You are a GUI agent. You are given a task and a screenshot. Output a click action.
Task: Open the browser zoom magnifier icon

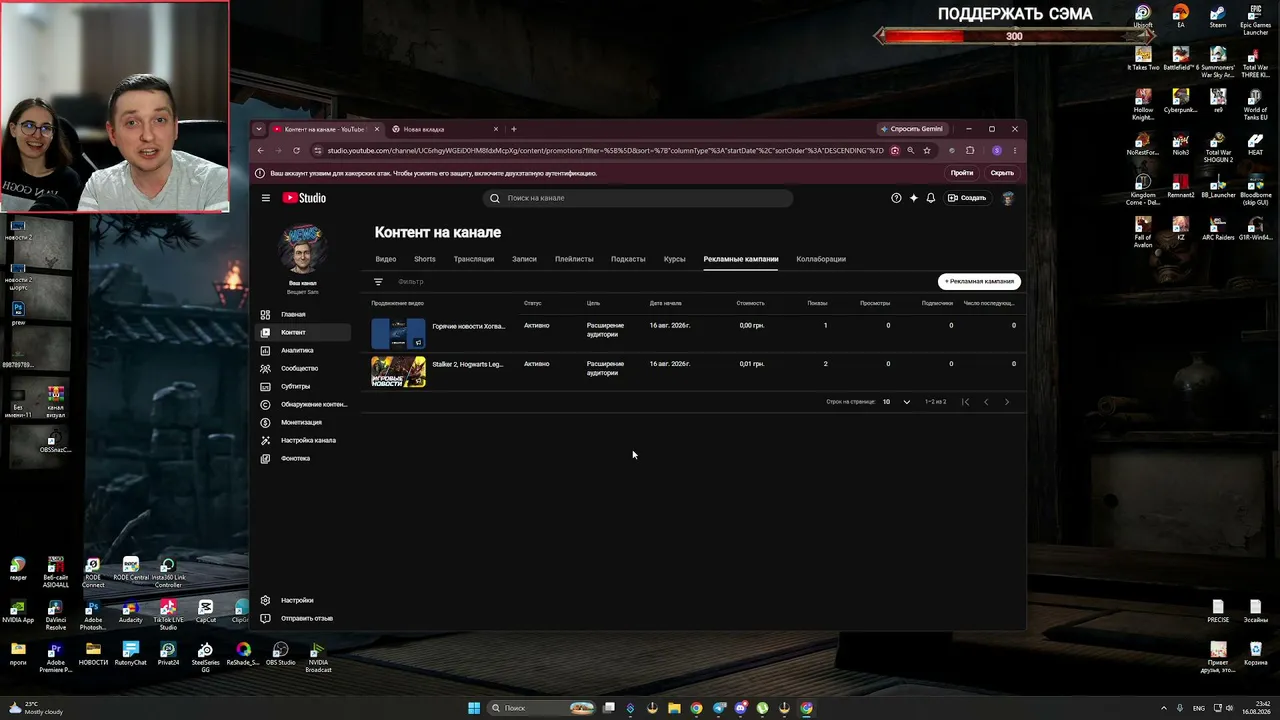point(910,151)
